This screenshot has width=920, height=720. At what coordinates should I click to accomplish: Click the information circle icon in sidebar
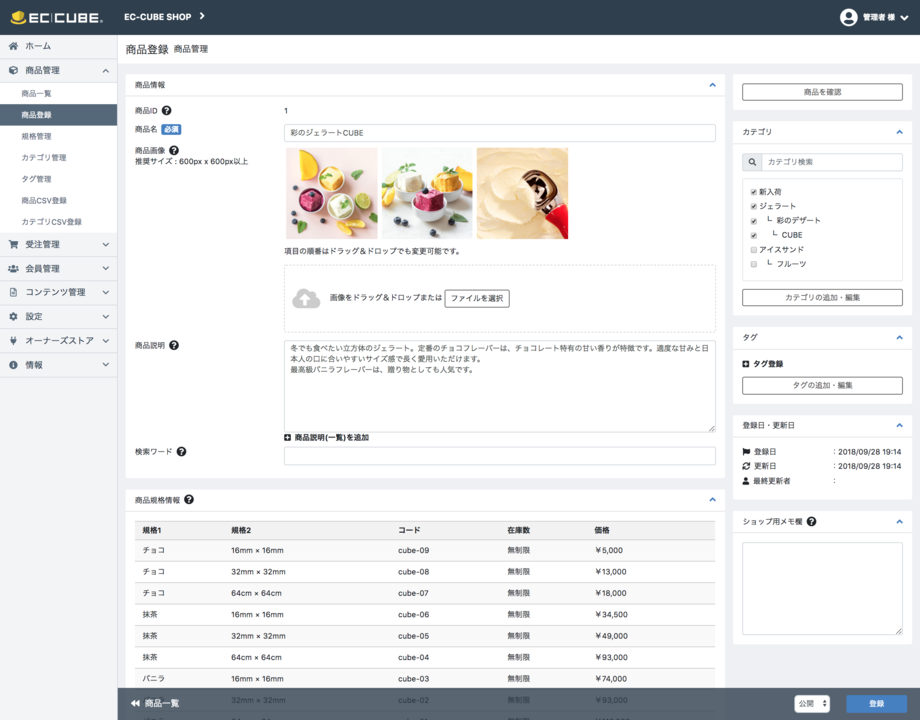tap(13, 365)
